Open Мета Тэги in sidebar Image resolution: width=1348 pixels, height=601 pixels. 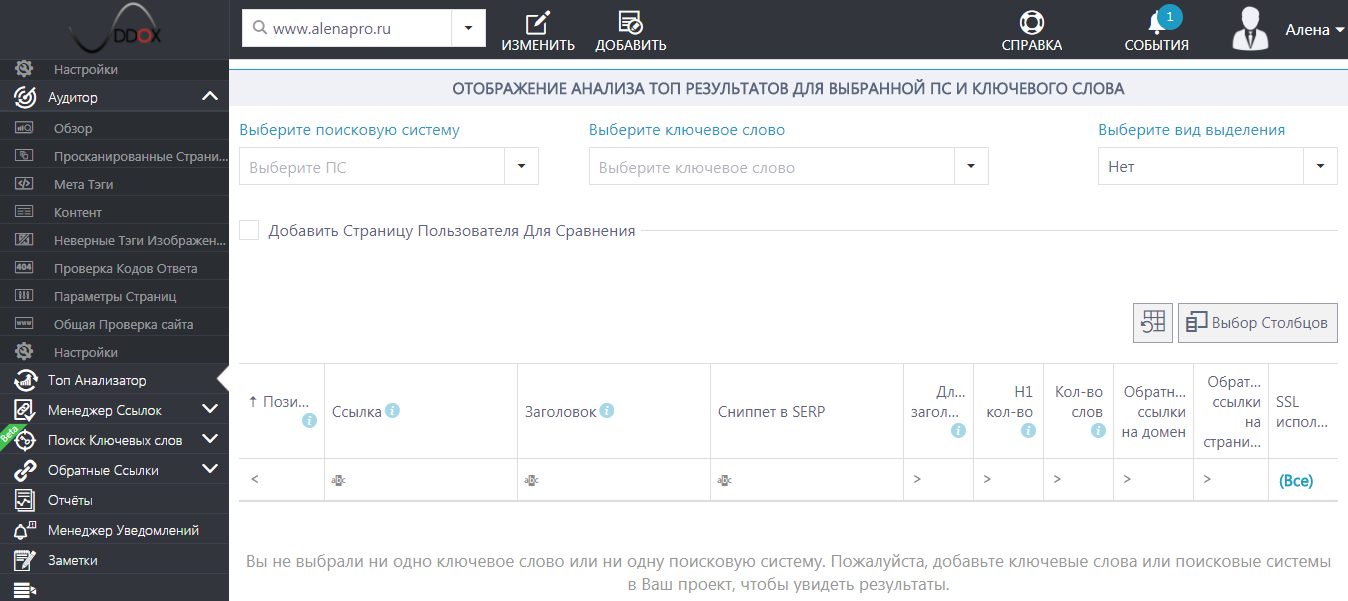coord(84,185)
